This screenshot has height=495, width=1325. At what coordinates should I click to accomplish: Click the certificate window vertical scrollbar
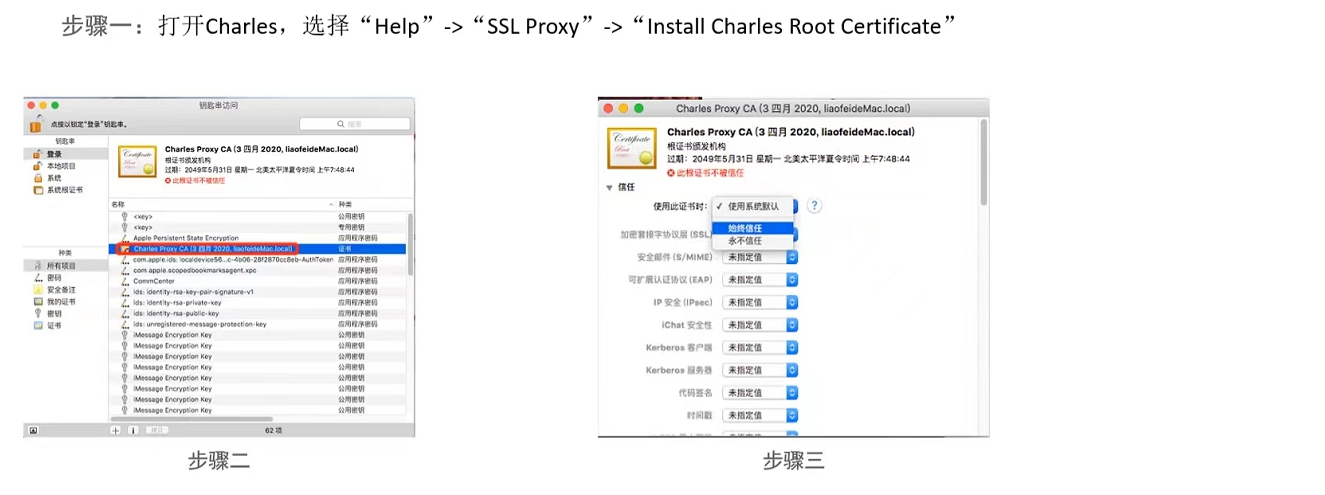(x=983, y=162)
